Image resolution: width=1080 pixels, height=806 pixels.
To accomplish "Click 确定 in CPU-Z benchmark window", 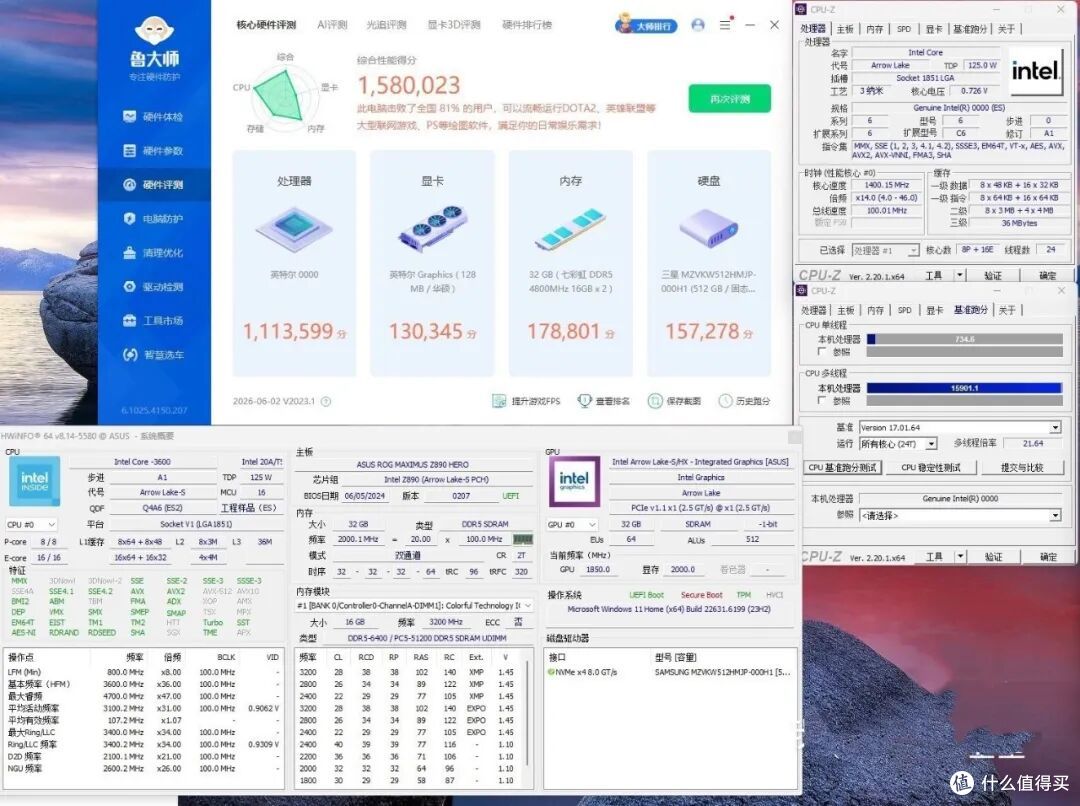I will pos(1048,557).
